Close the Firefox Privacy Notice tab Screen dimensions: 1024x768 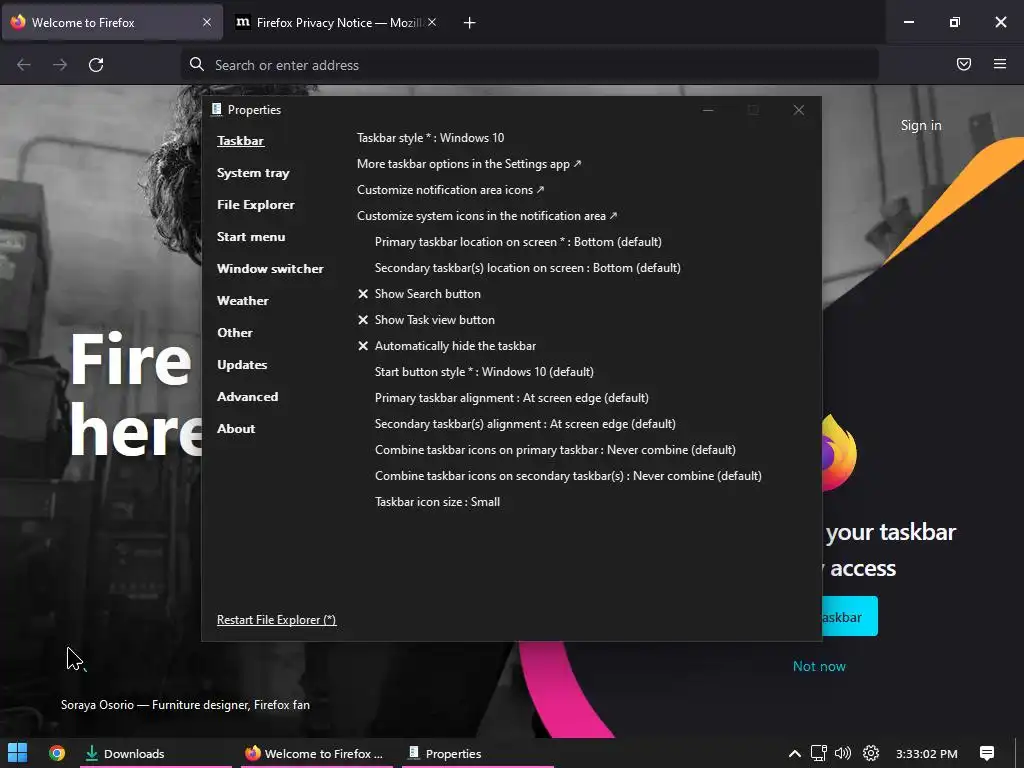point(432,22)
